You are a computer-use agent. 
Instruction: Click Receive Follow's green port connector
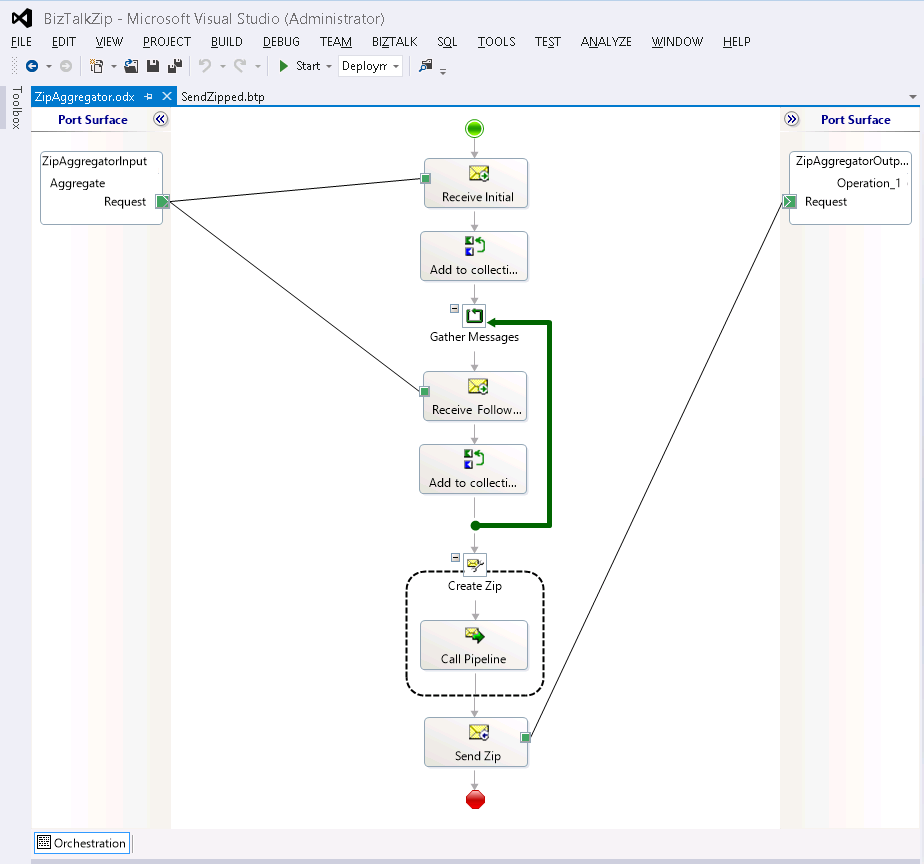pos(424,391)
